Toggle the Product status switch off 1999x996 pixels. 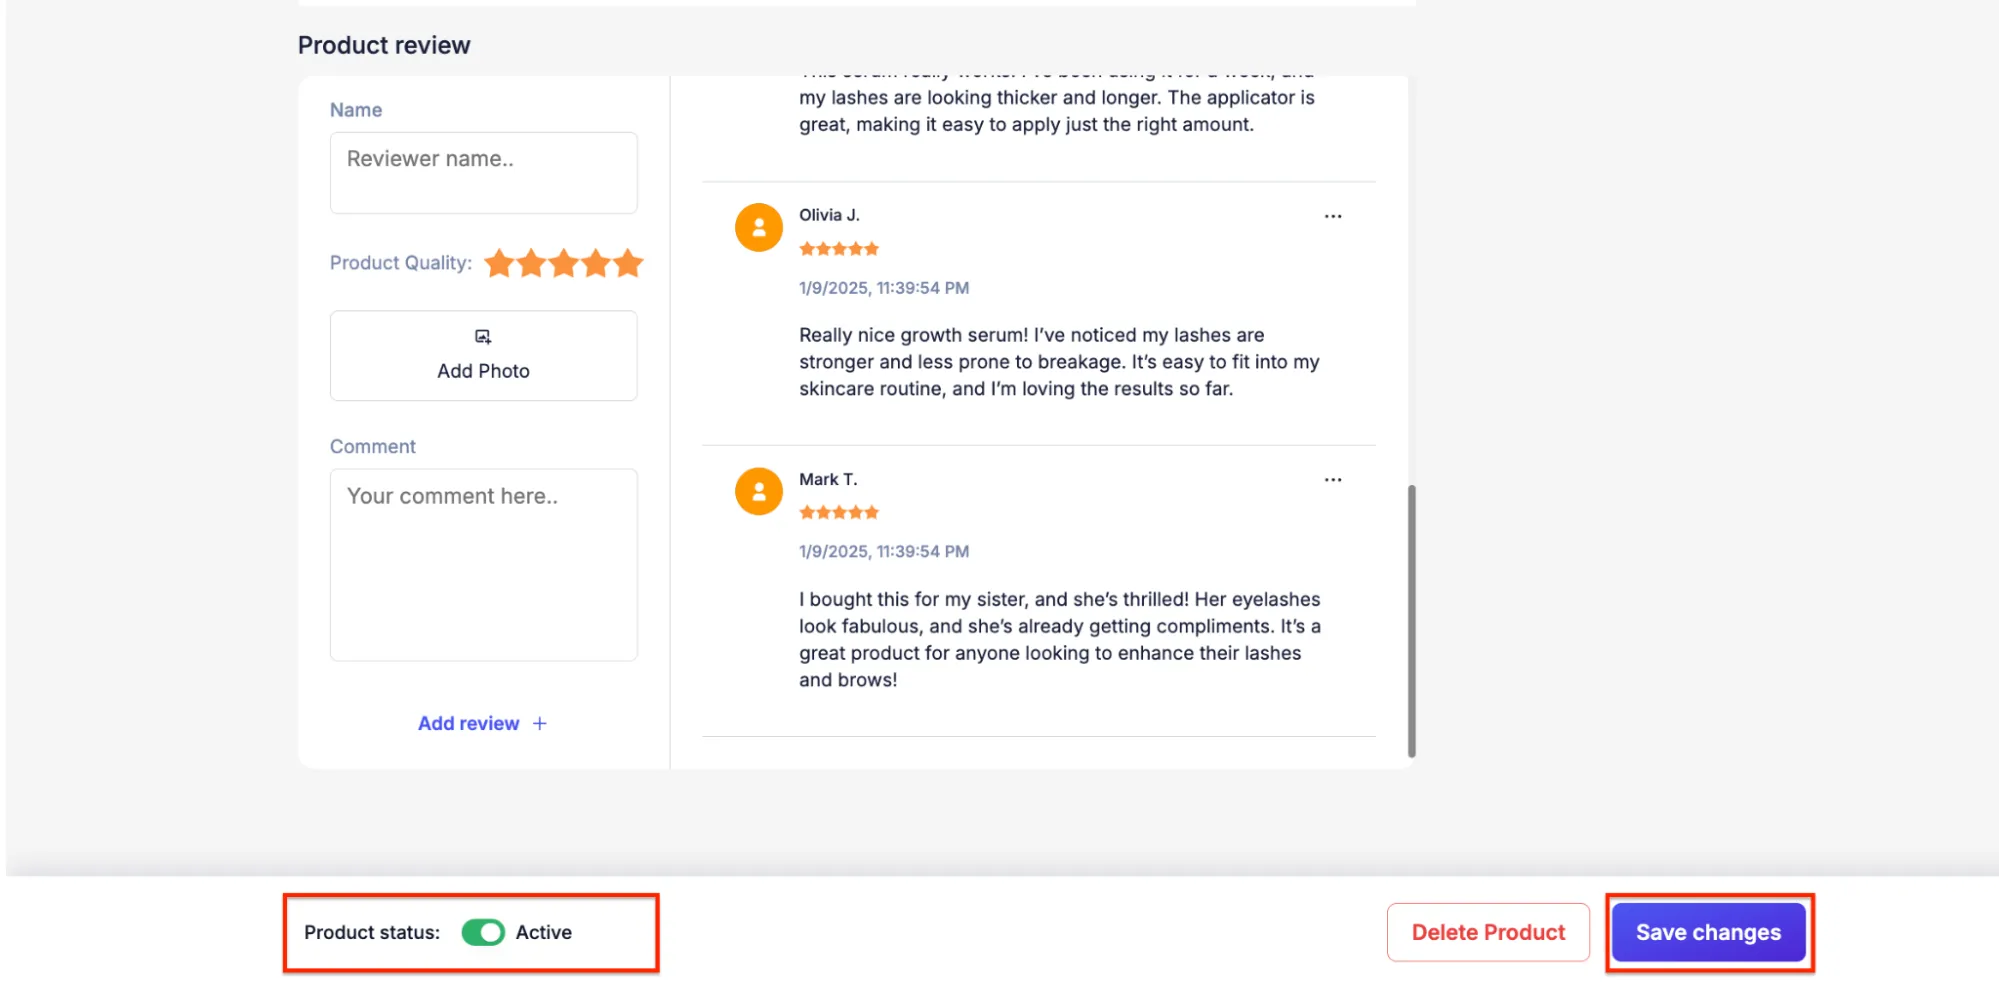[x=483, y=932]
